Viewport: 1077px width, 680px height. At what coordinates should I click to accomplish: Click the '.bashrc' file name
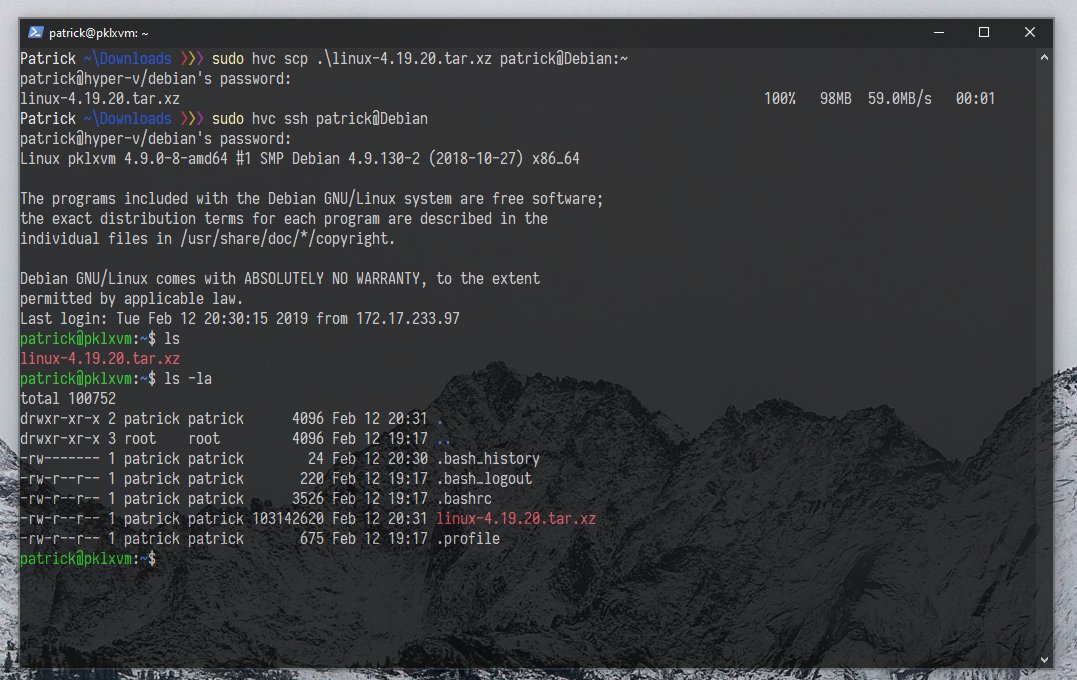click(x=464, y=499)
